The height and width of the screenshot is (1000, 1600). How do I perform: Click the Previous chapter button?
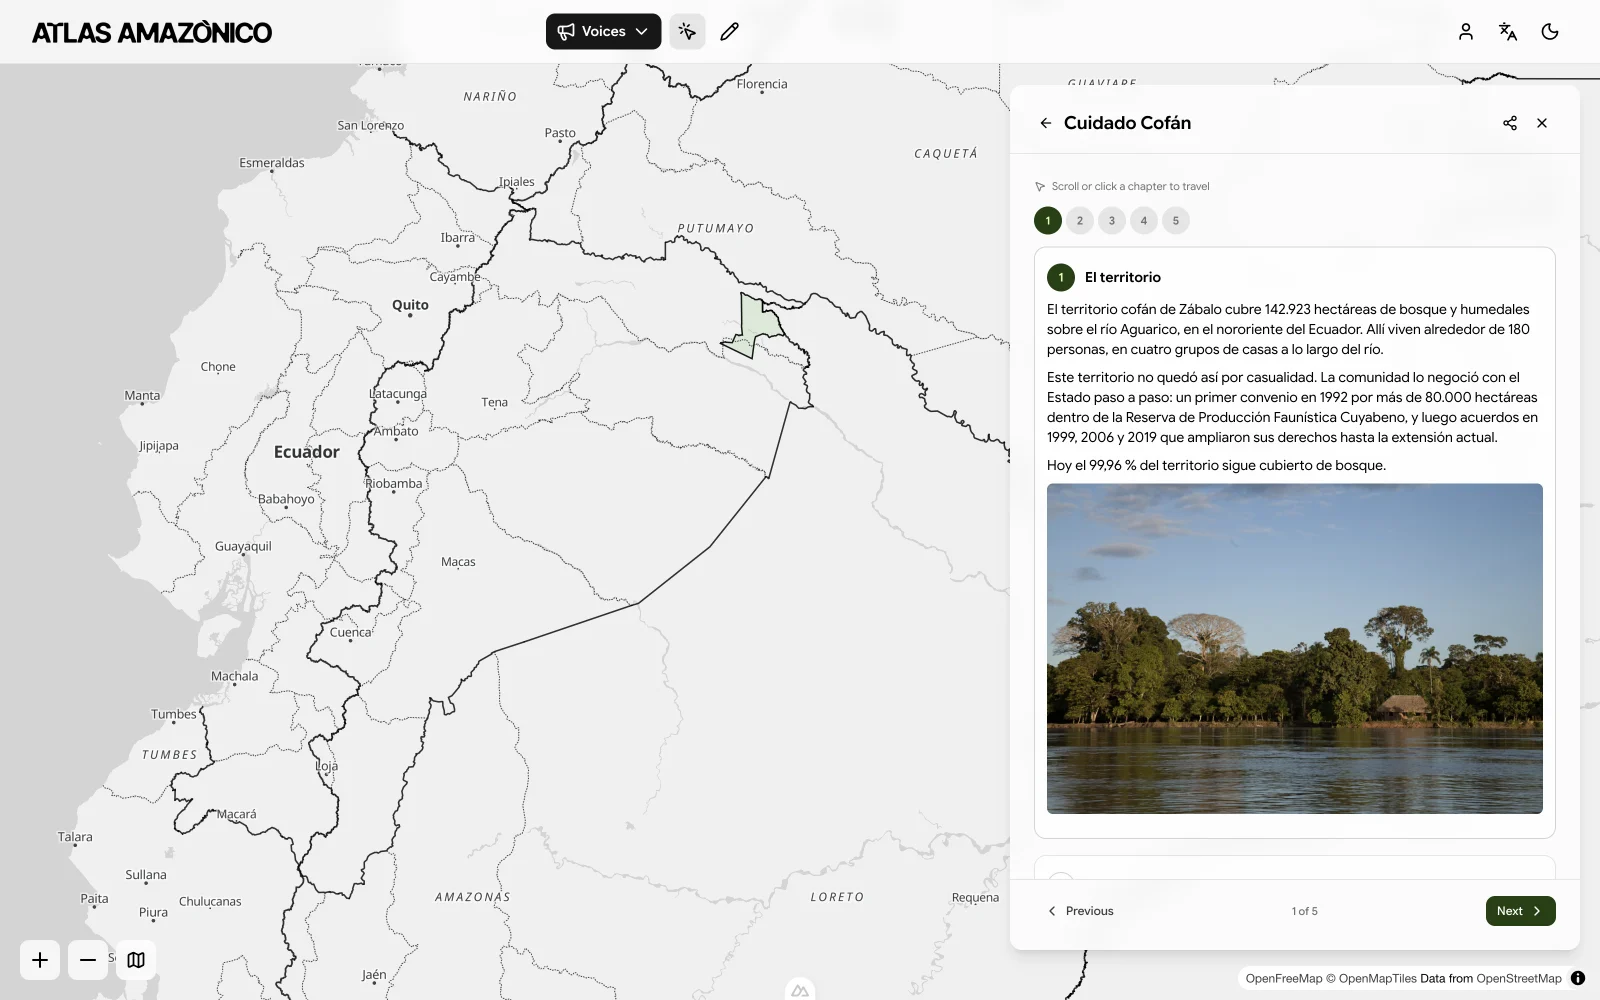tap(1080, 911)
